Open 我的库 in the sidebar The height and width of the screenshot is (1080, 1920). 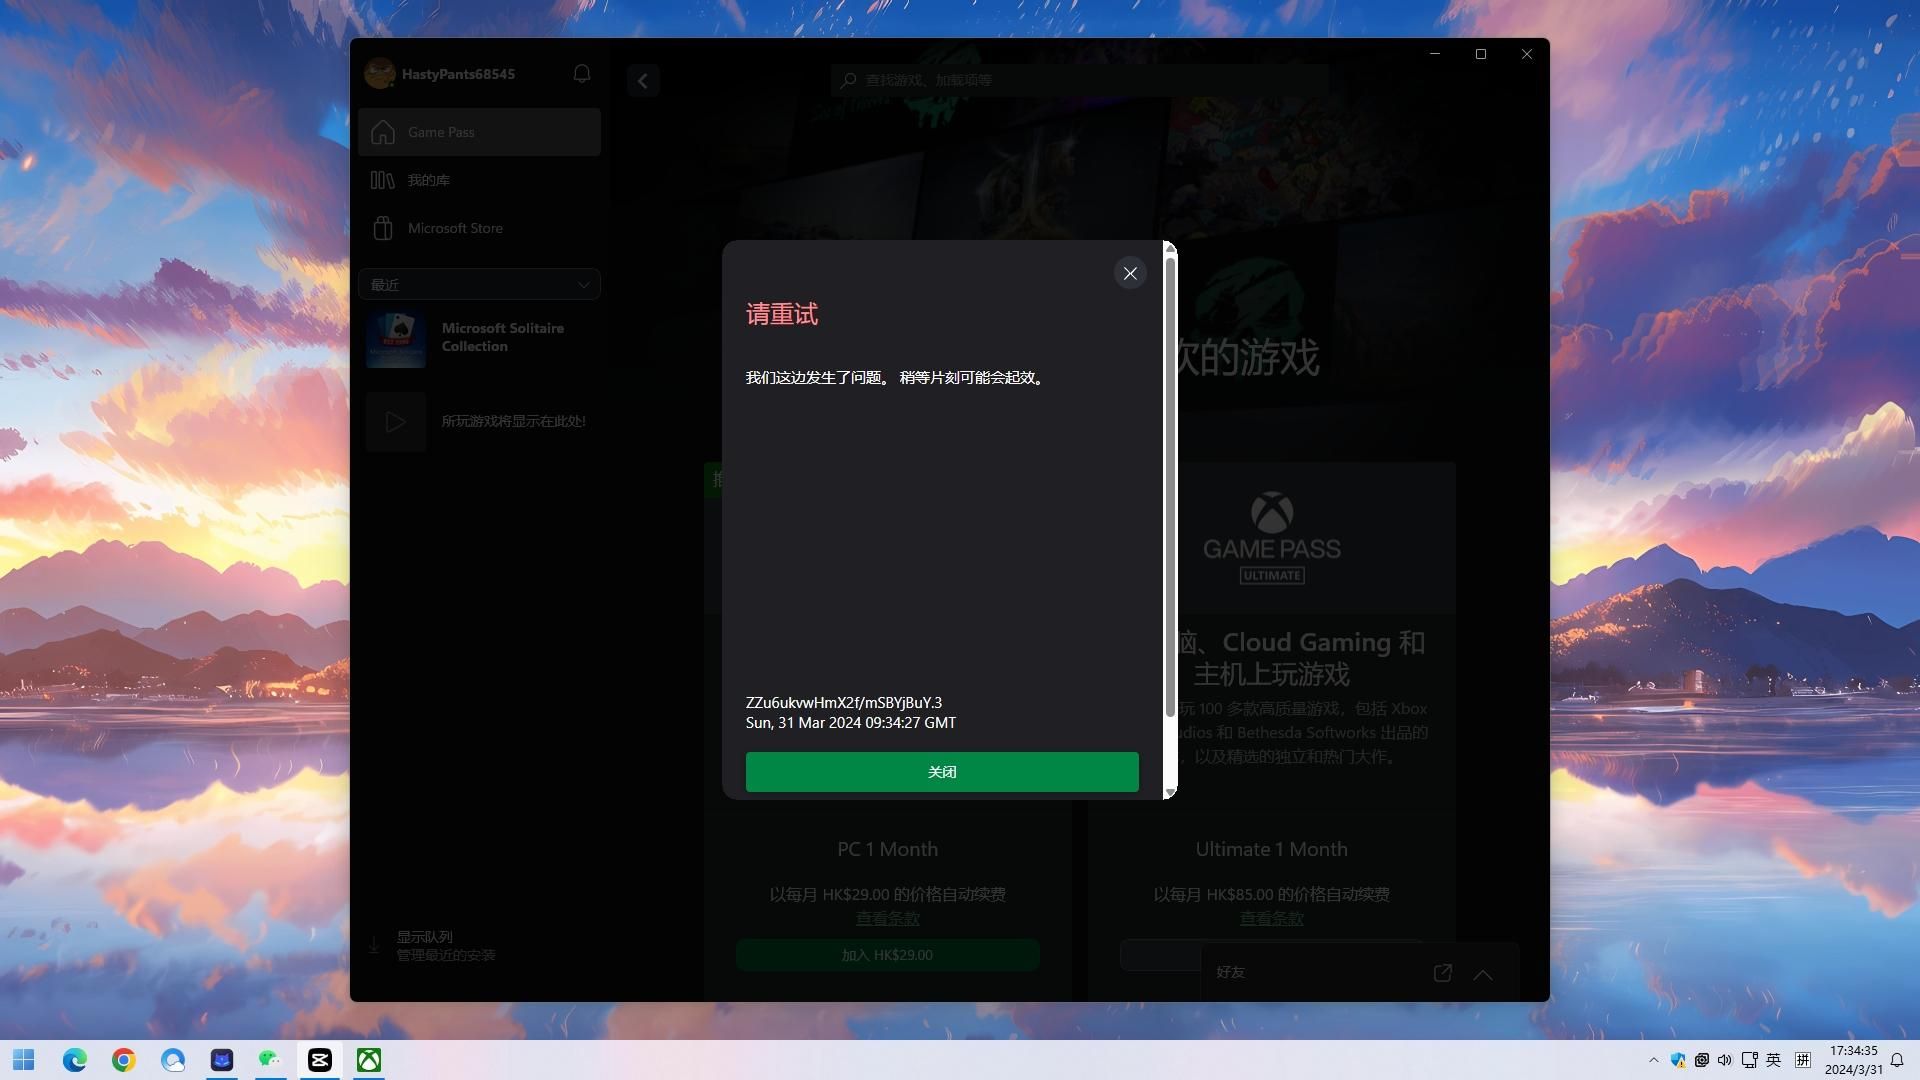pos(479,180)
